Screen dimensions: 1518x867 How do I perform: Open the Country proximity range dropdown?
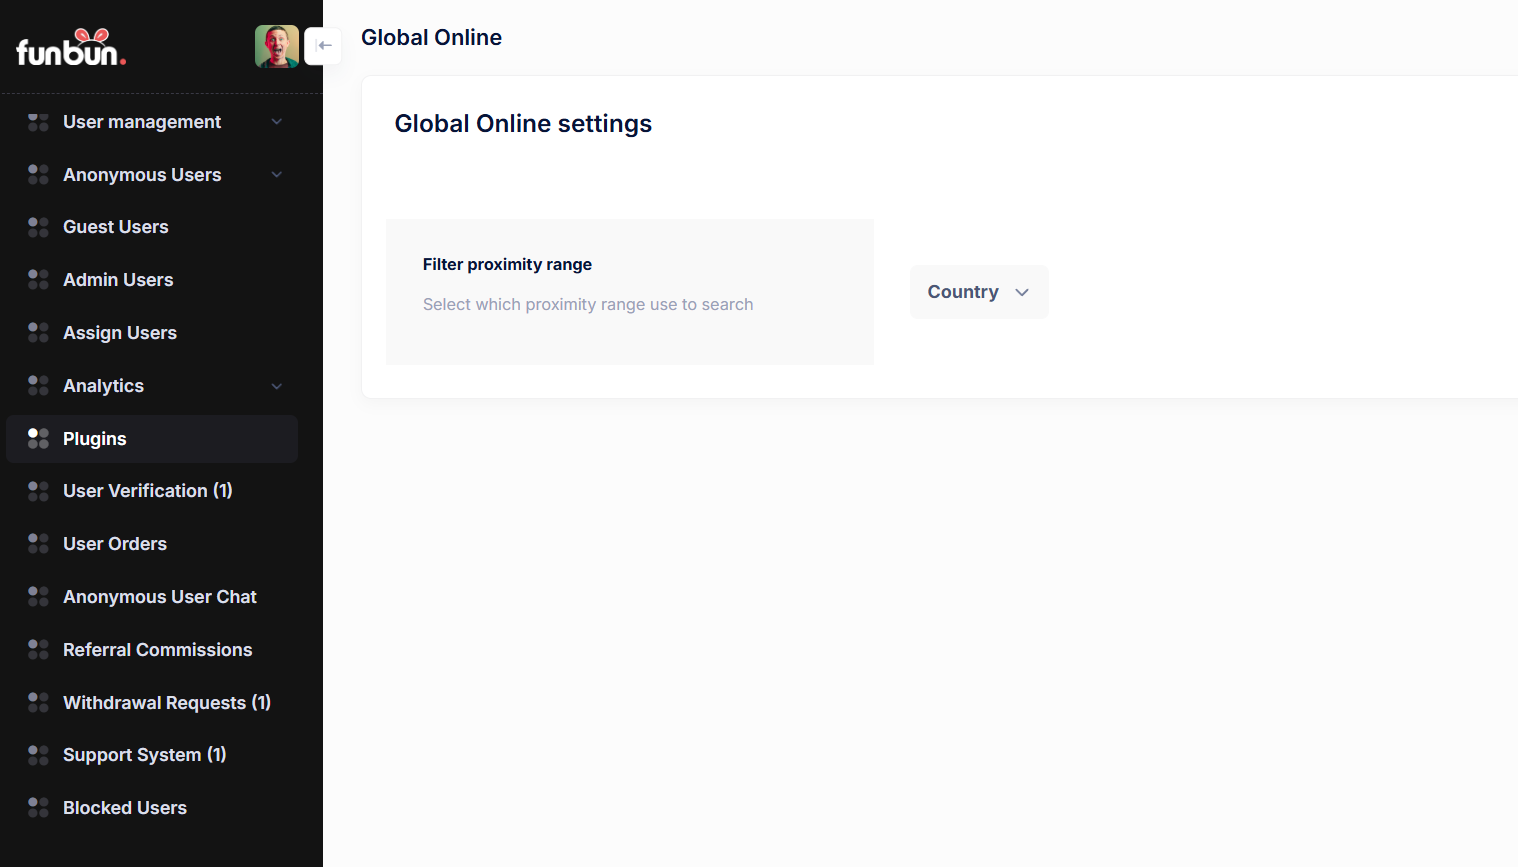click(978, 292)
